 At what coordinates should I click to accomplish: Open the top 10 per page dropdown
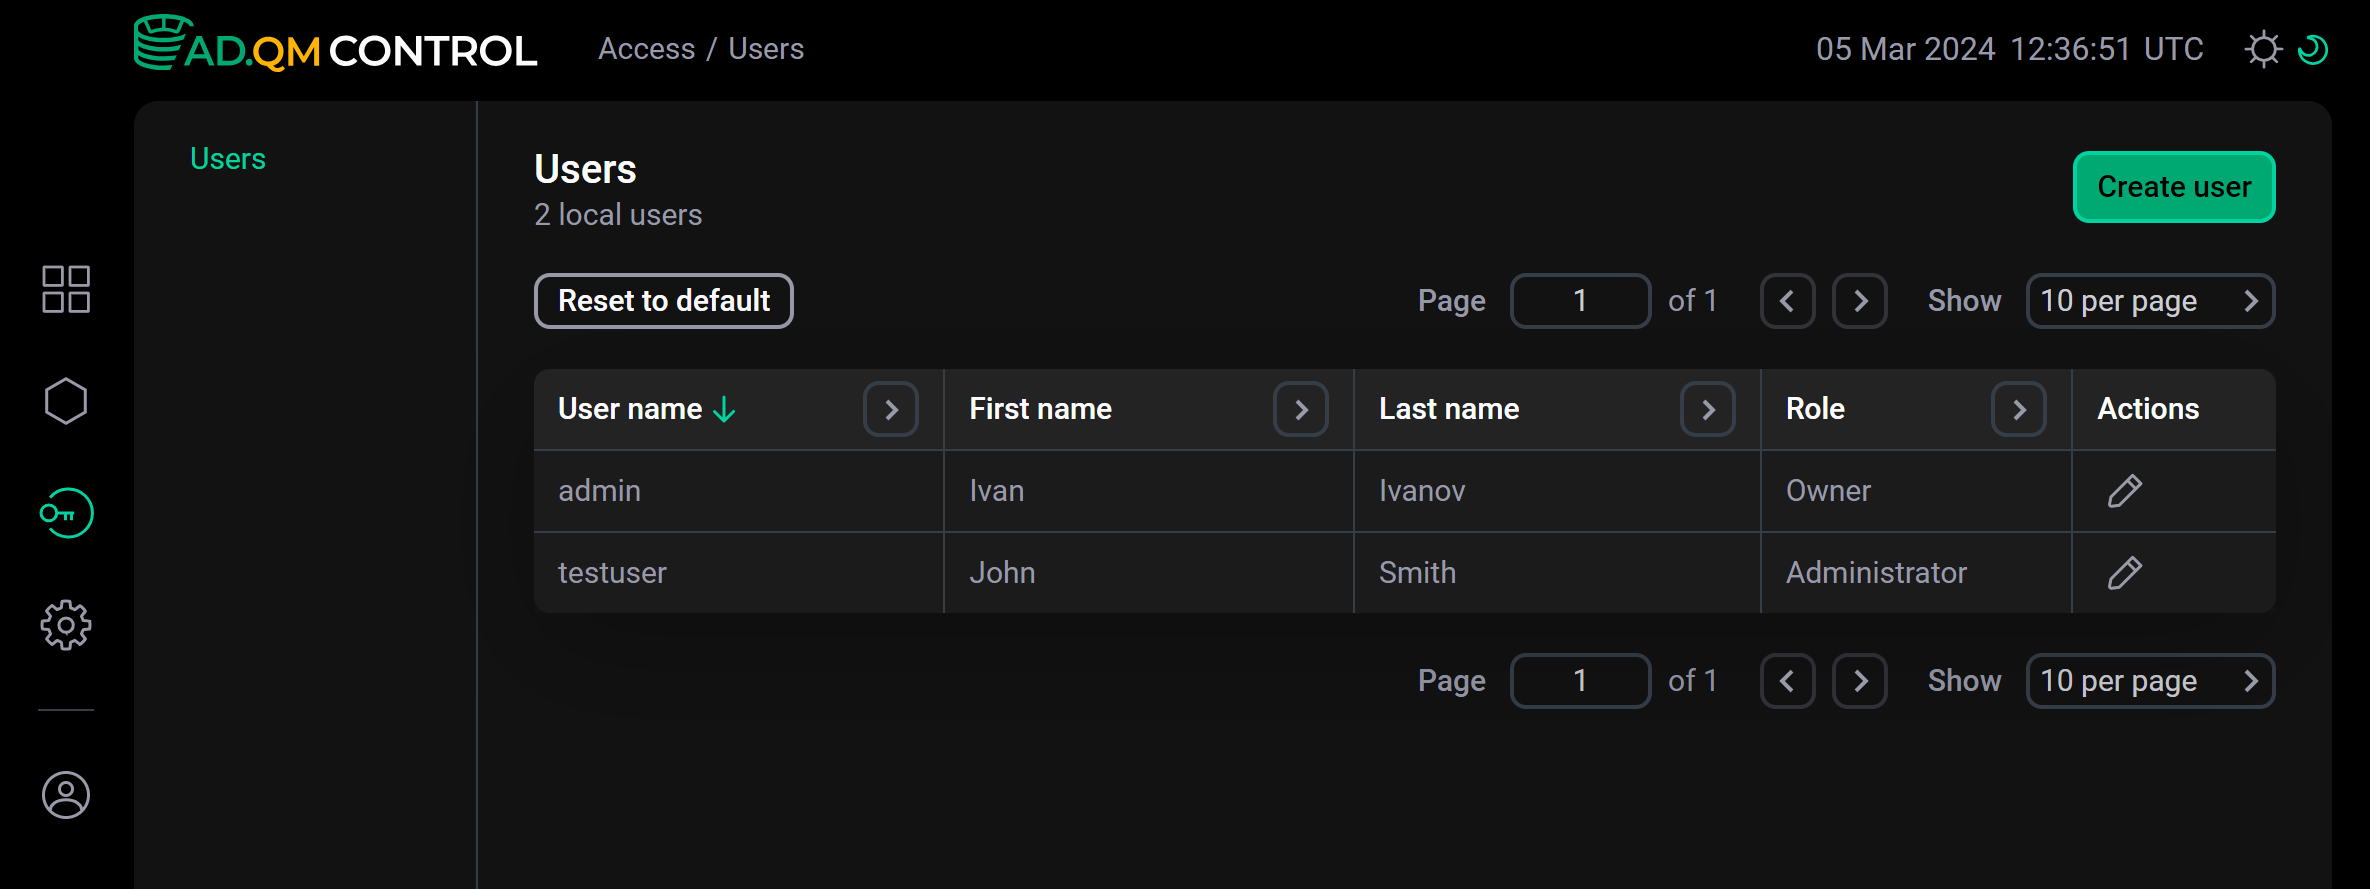click(x=2150, y=301)
